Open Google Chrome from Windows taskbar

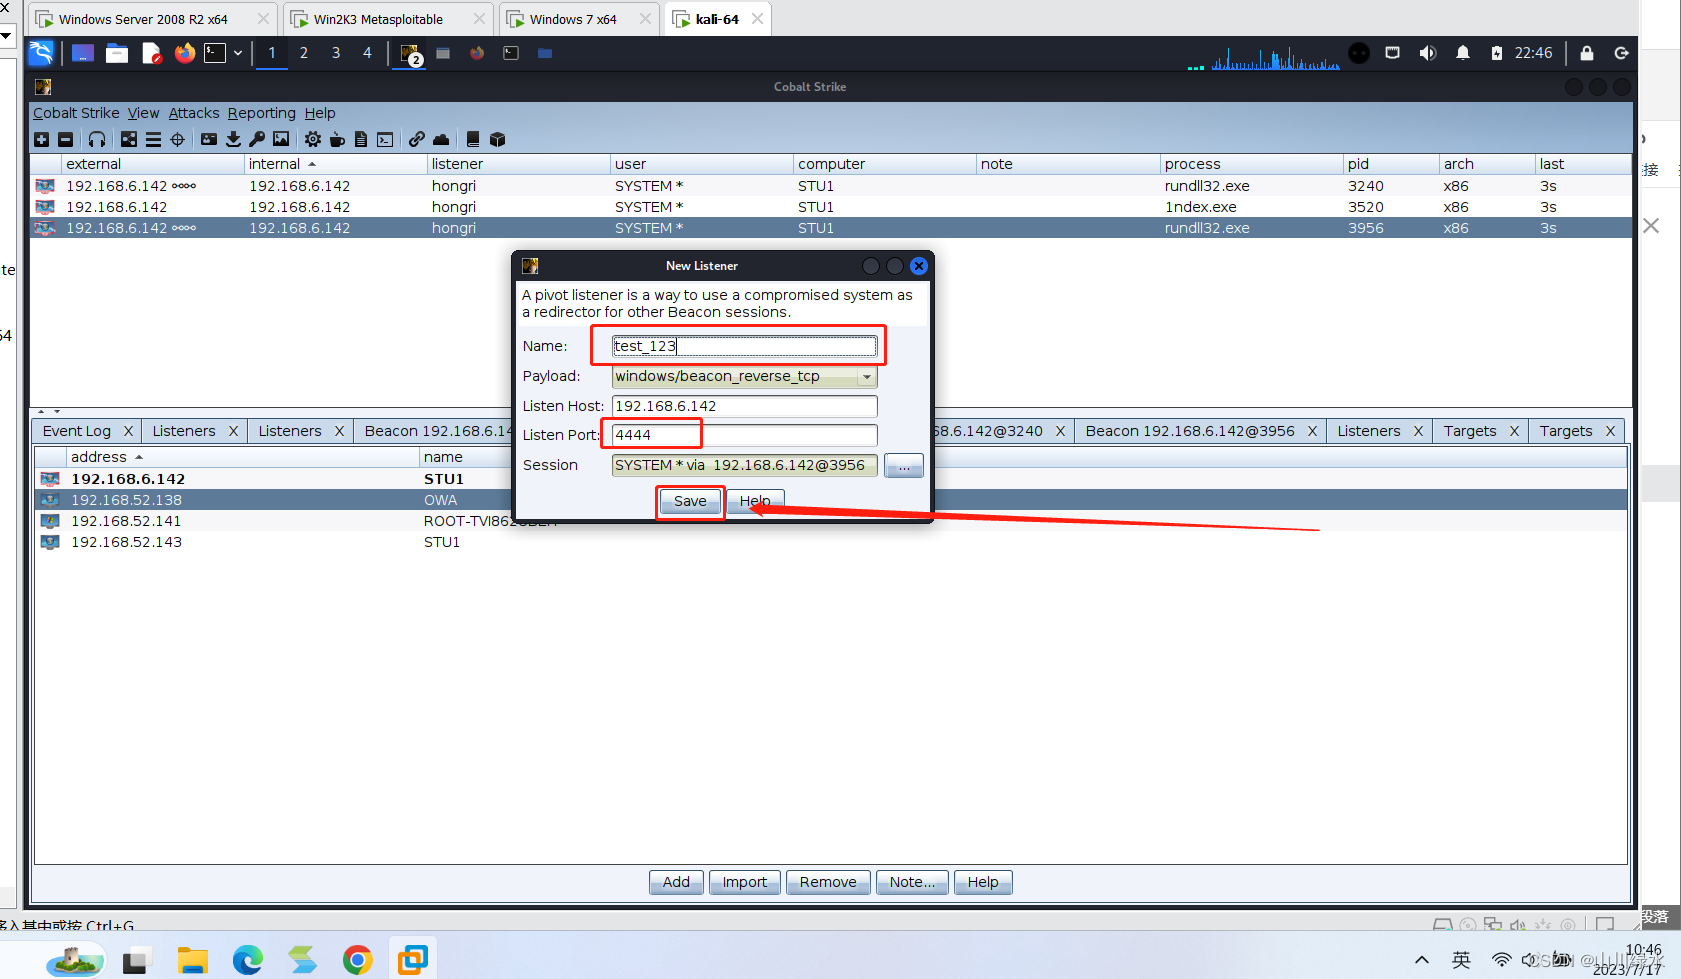click(357, 960)
